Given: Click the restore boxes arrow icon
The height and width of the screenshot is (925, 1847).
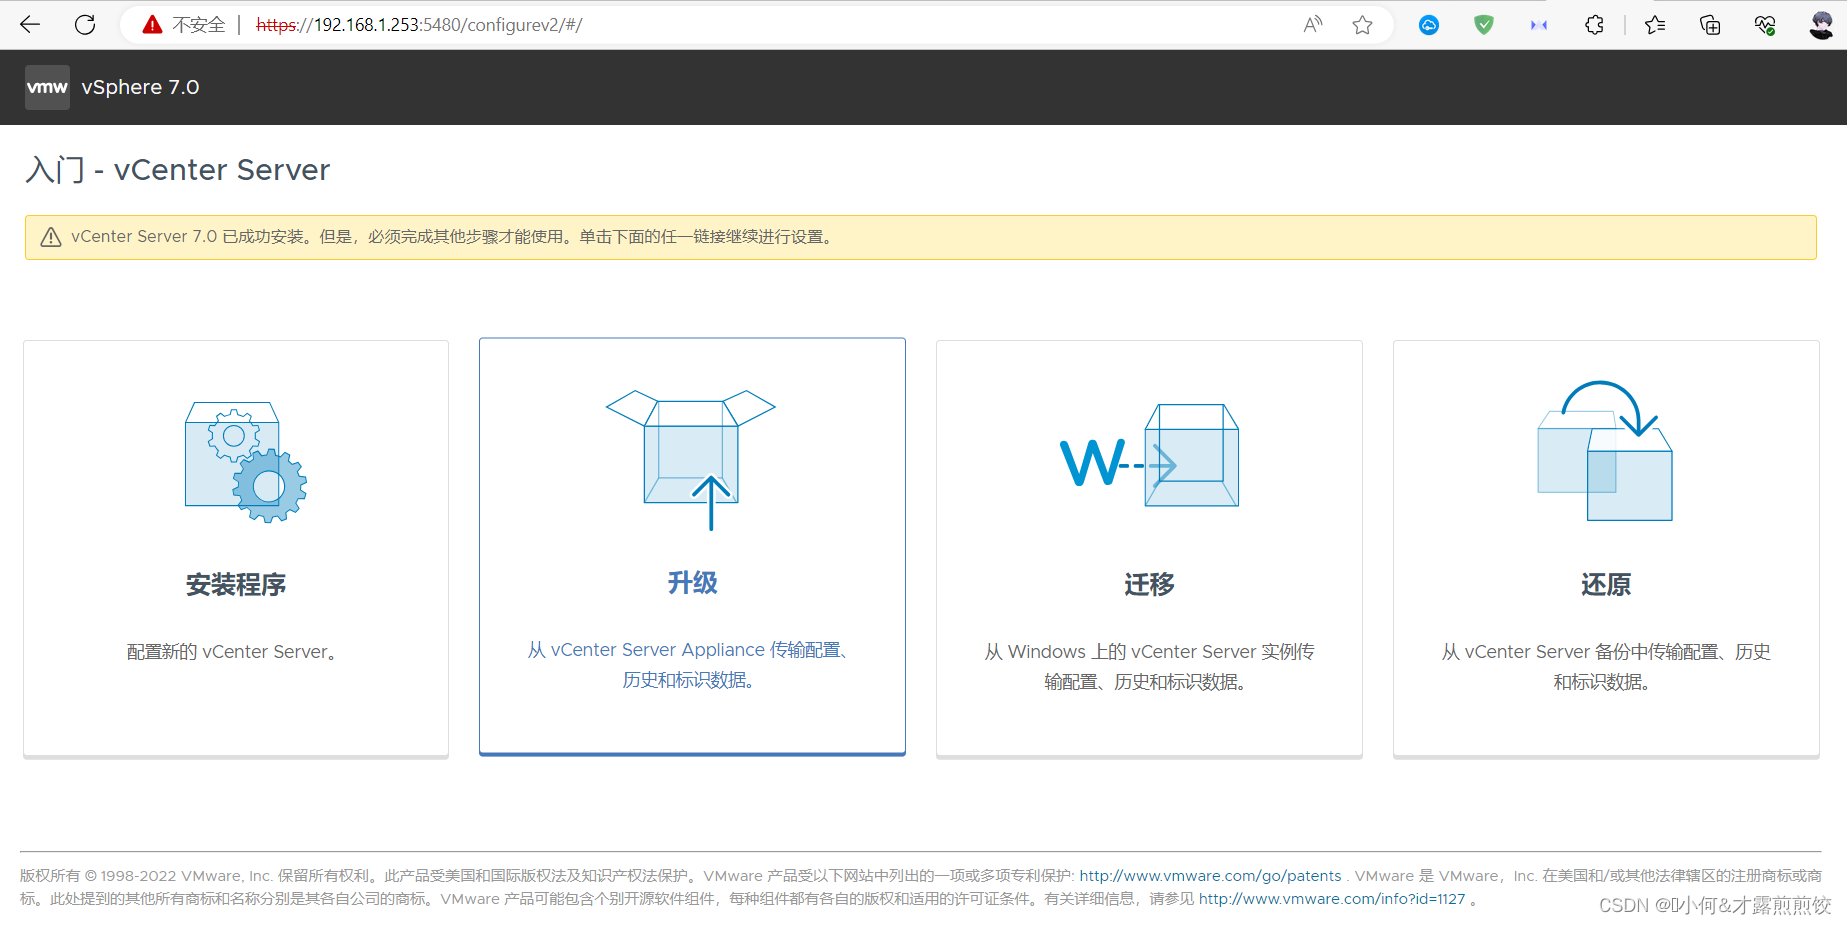Looking at the screenshot, I should [1605, 450].
